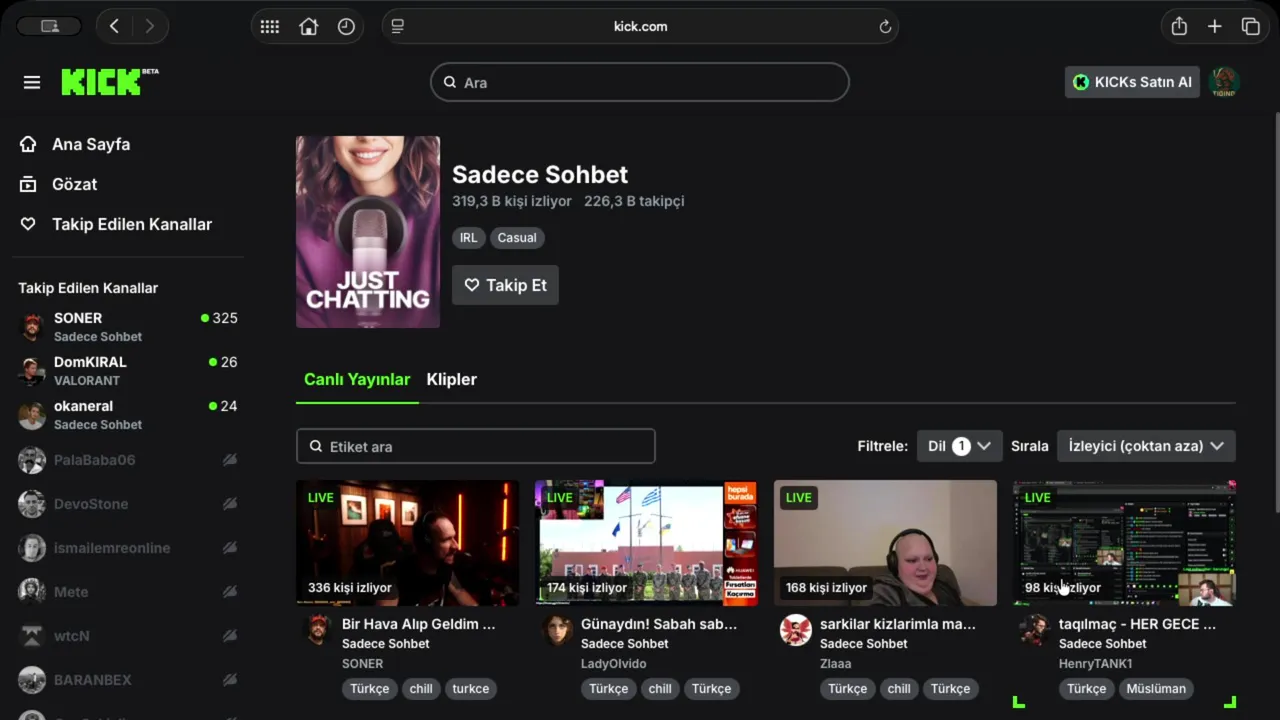Click the offline icon next to PalaBaba06
The image size is (1280, 720).
pyautogui.click(x=230, y=460)
